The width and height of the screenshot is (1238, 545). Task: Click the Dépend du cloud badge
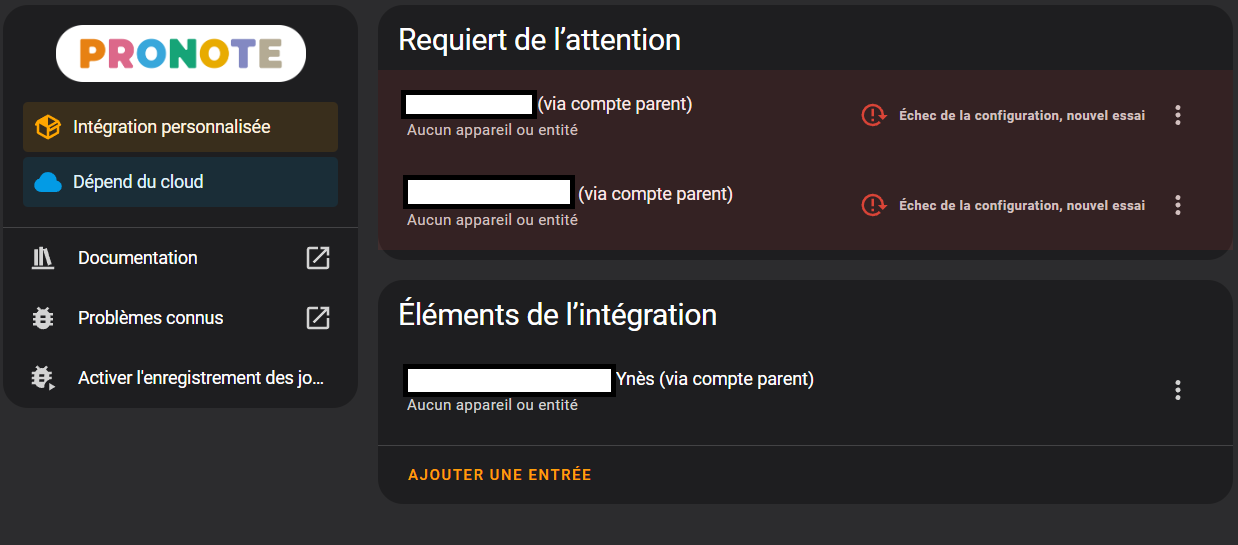(180, 182)
